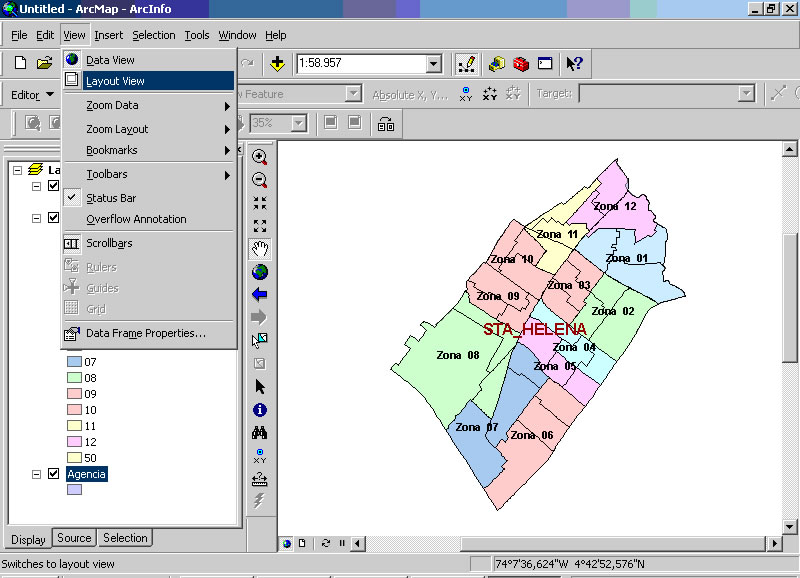Click the green 08 legend swatch
Image resolution: width=800 pixels, height=578 pixels.
point(74,378)
